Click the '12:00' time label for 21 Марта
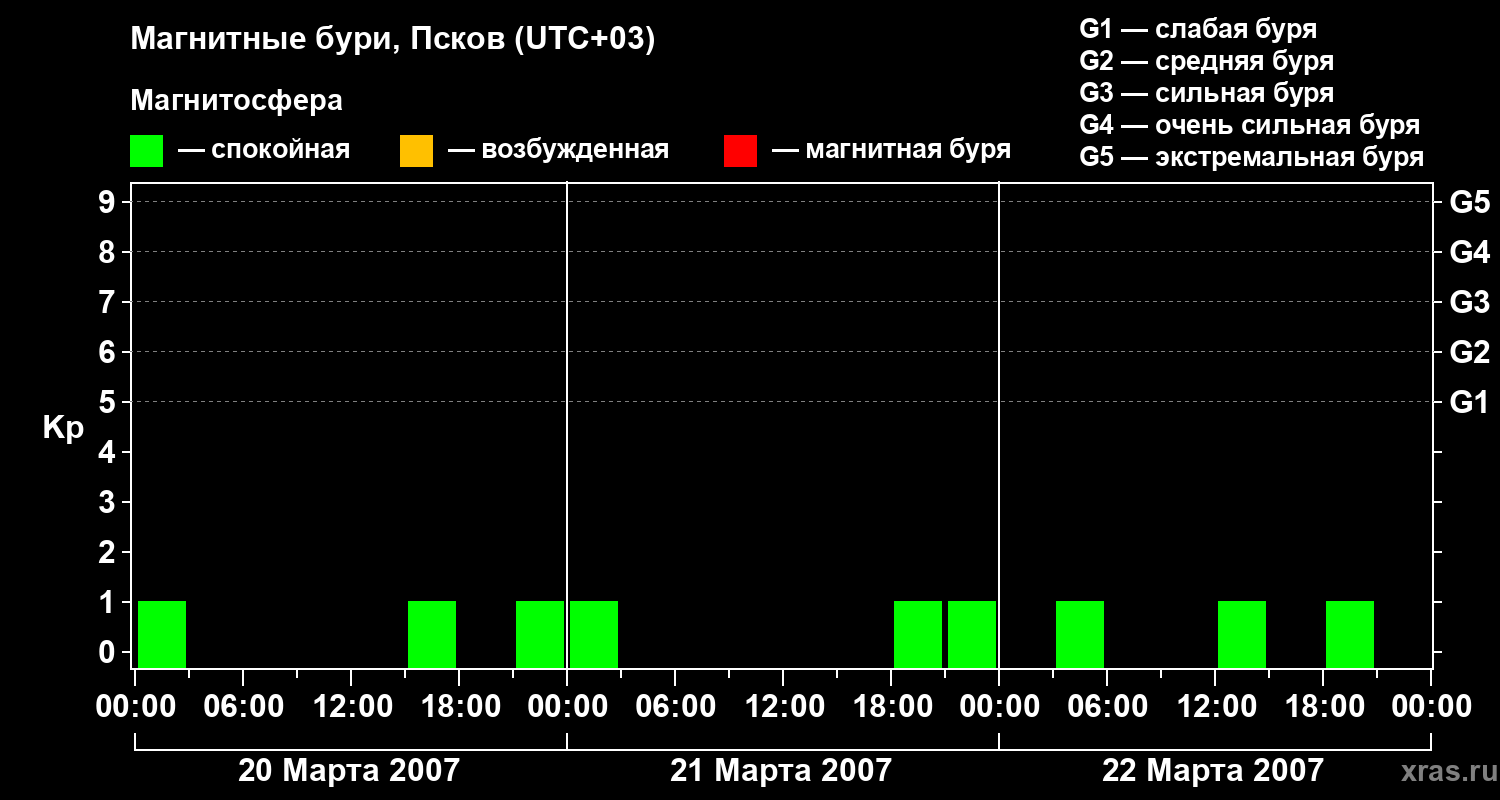The width and height of the screenshot is (1500, 800). pyautogui.click(x=783, y=707)
